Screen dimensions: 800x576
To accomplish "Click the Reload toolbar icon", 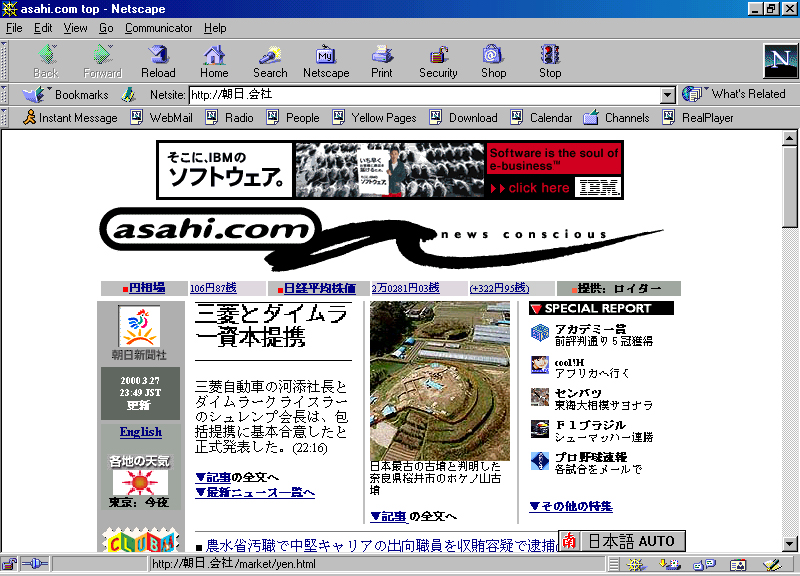I will [158, 59].
